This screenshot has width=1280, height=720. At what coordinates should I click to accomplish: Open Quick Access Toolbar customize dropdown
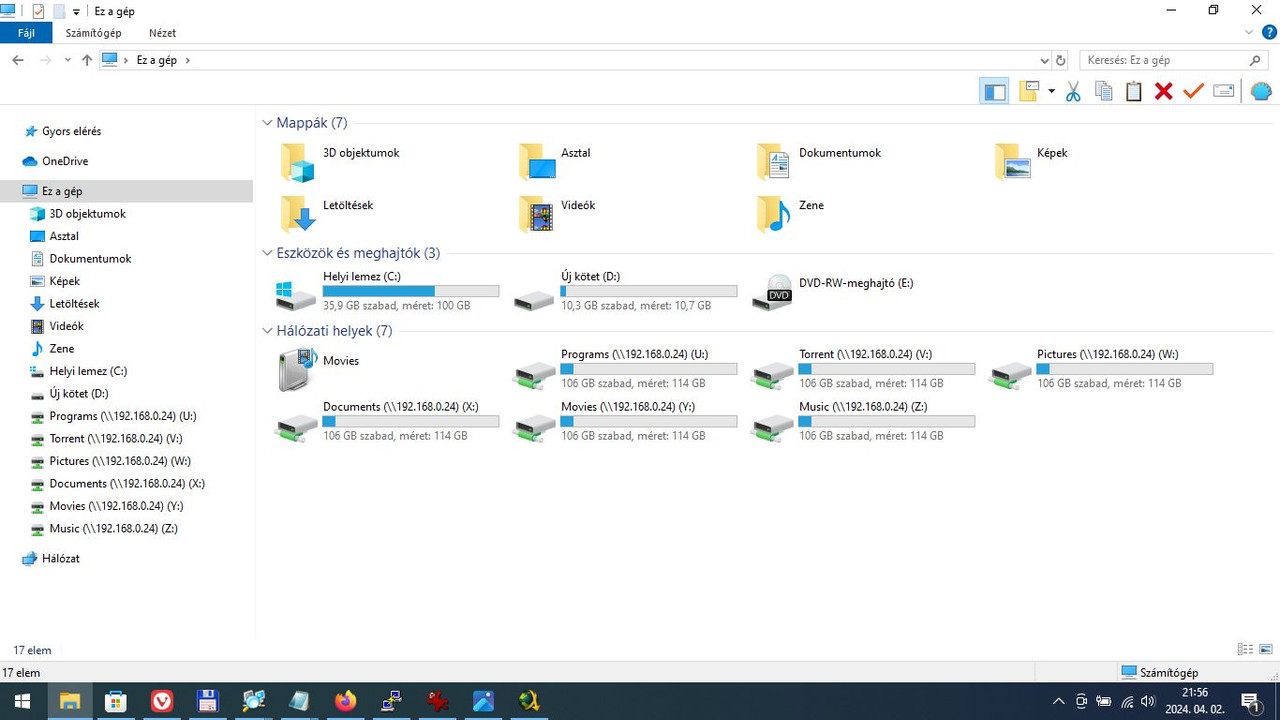point(77,12)
